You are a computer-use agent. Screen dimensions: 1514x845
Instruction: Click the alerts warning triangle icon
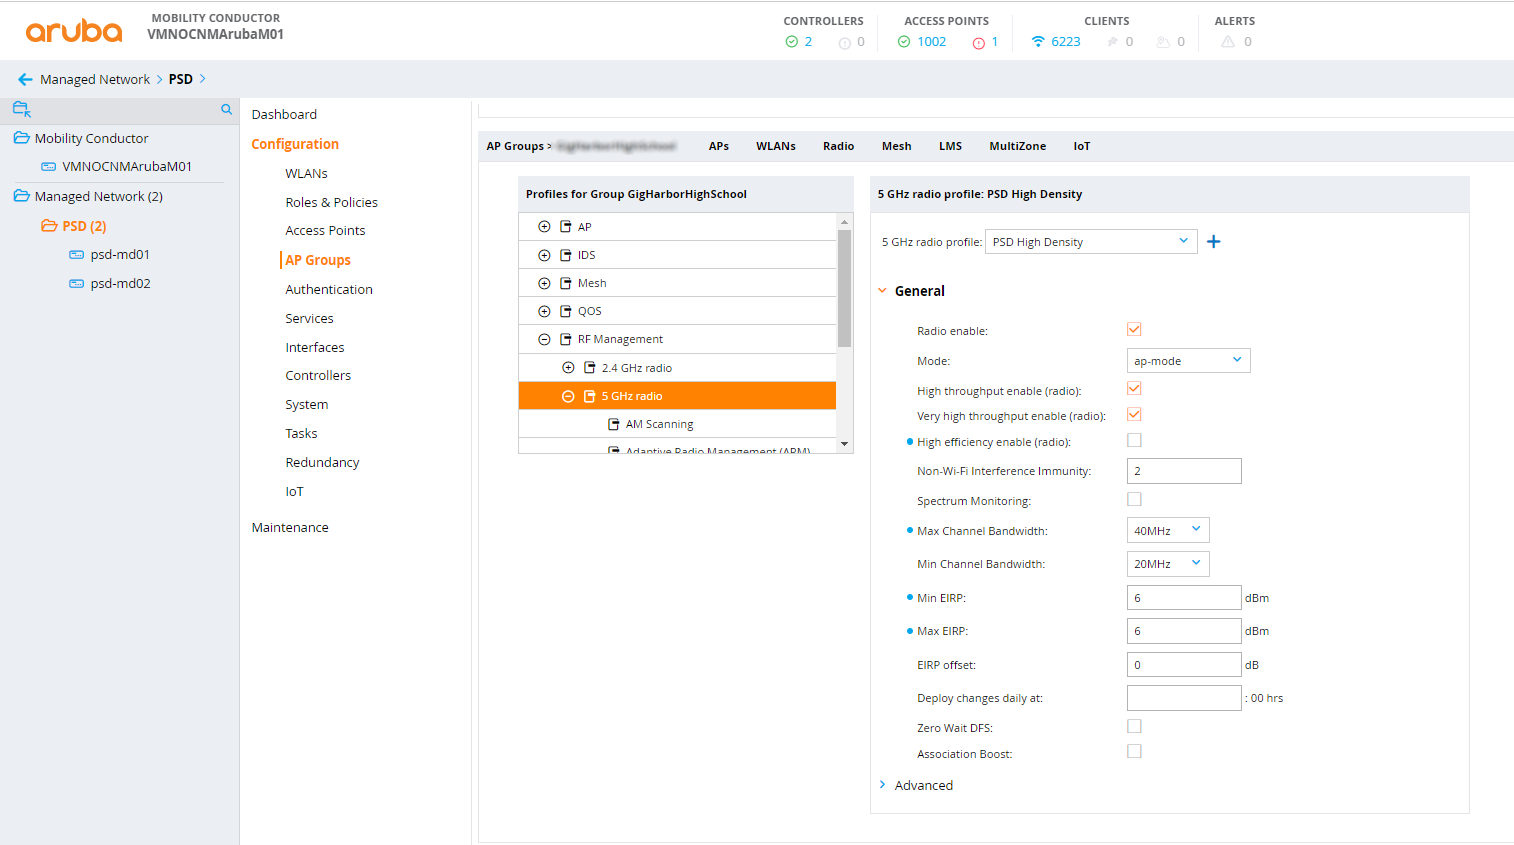(x=1228, y=42)
